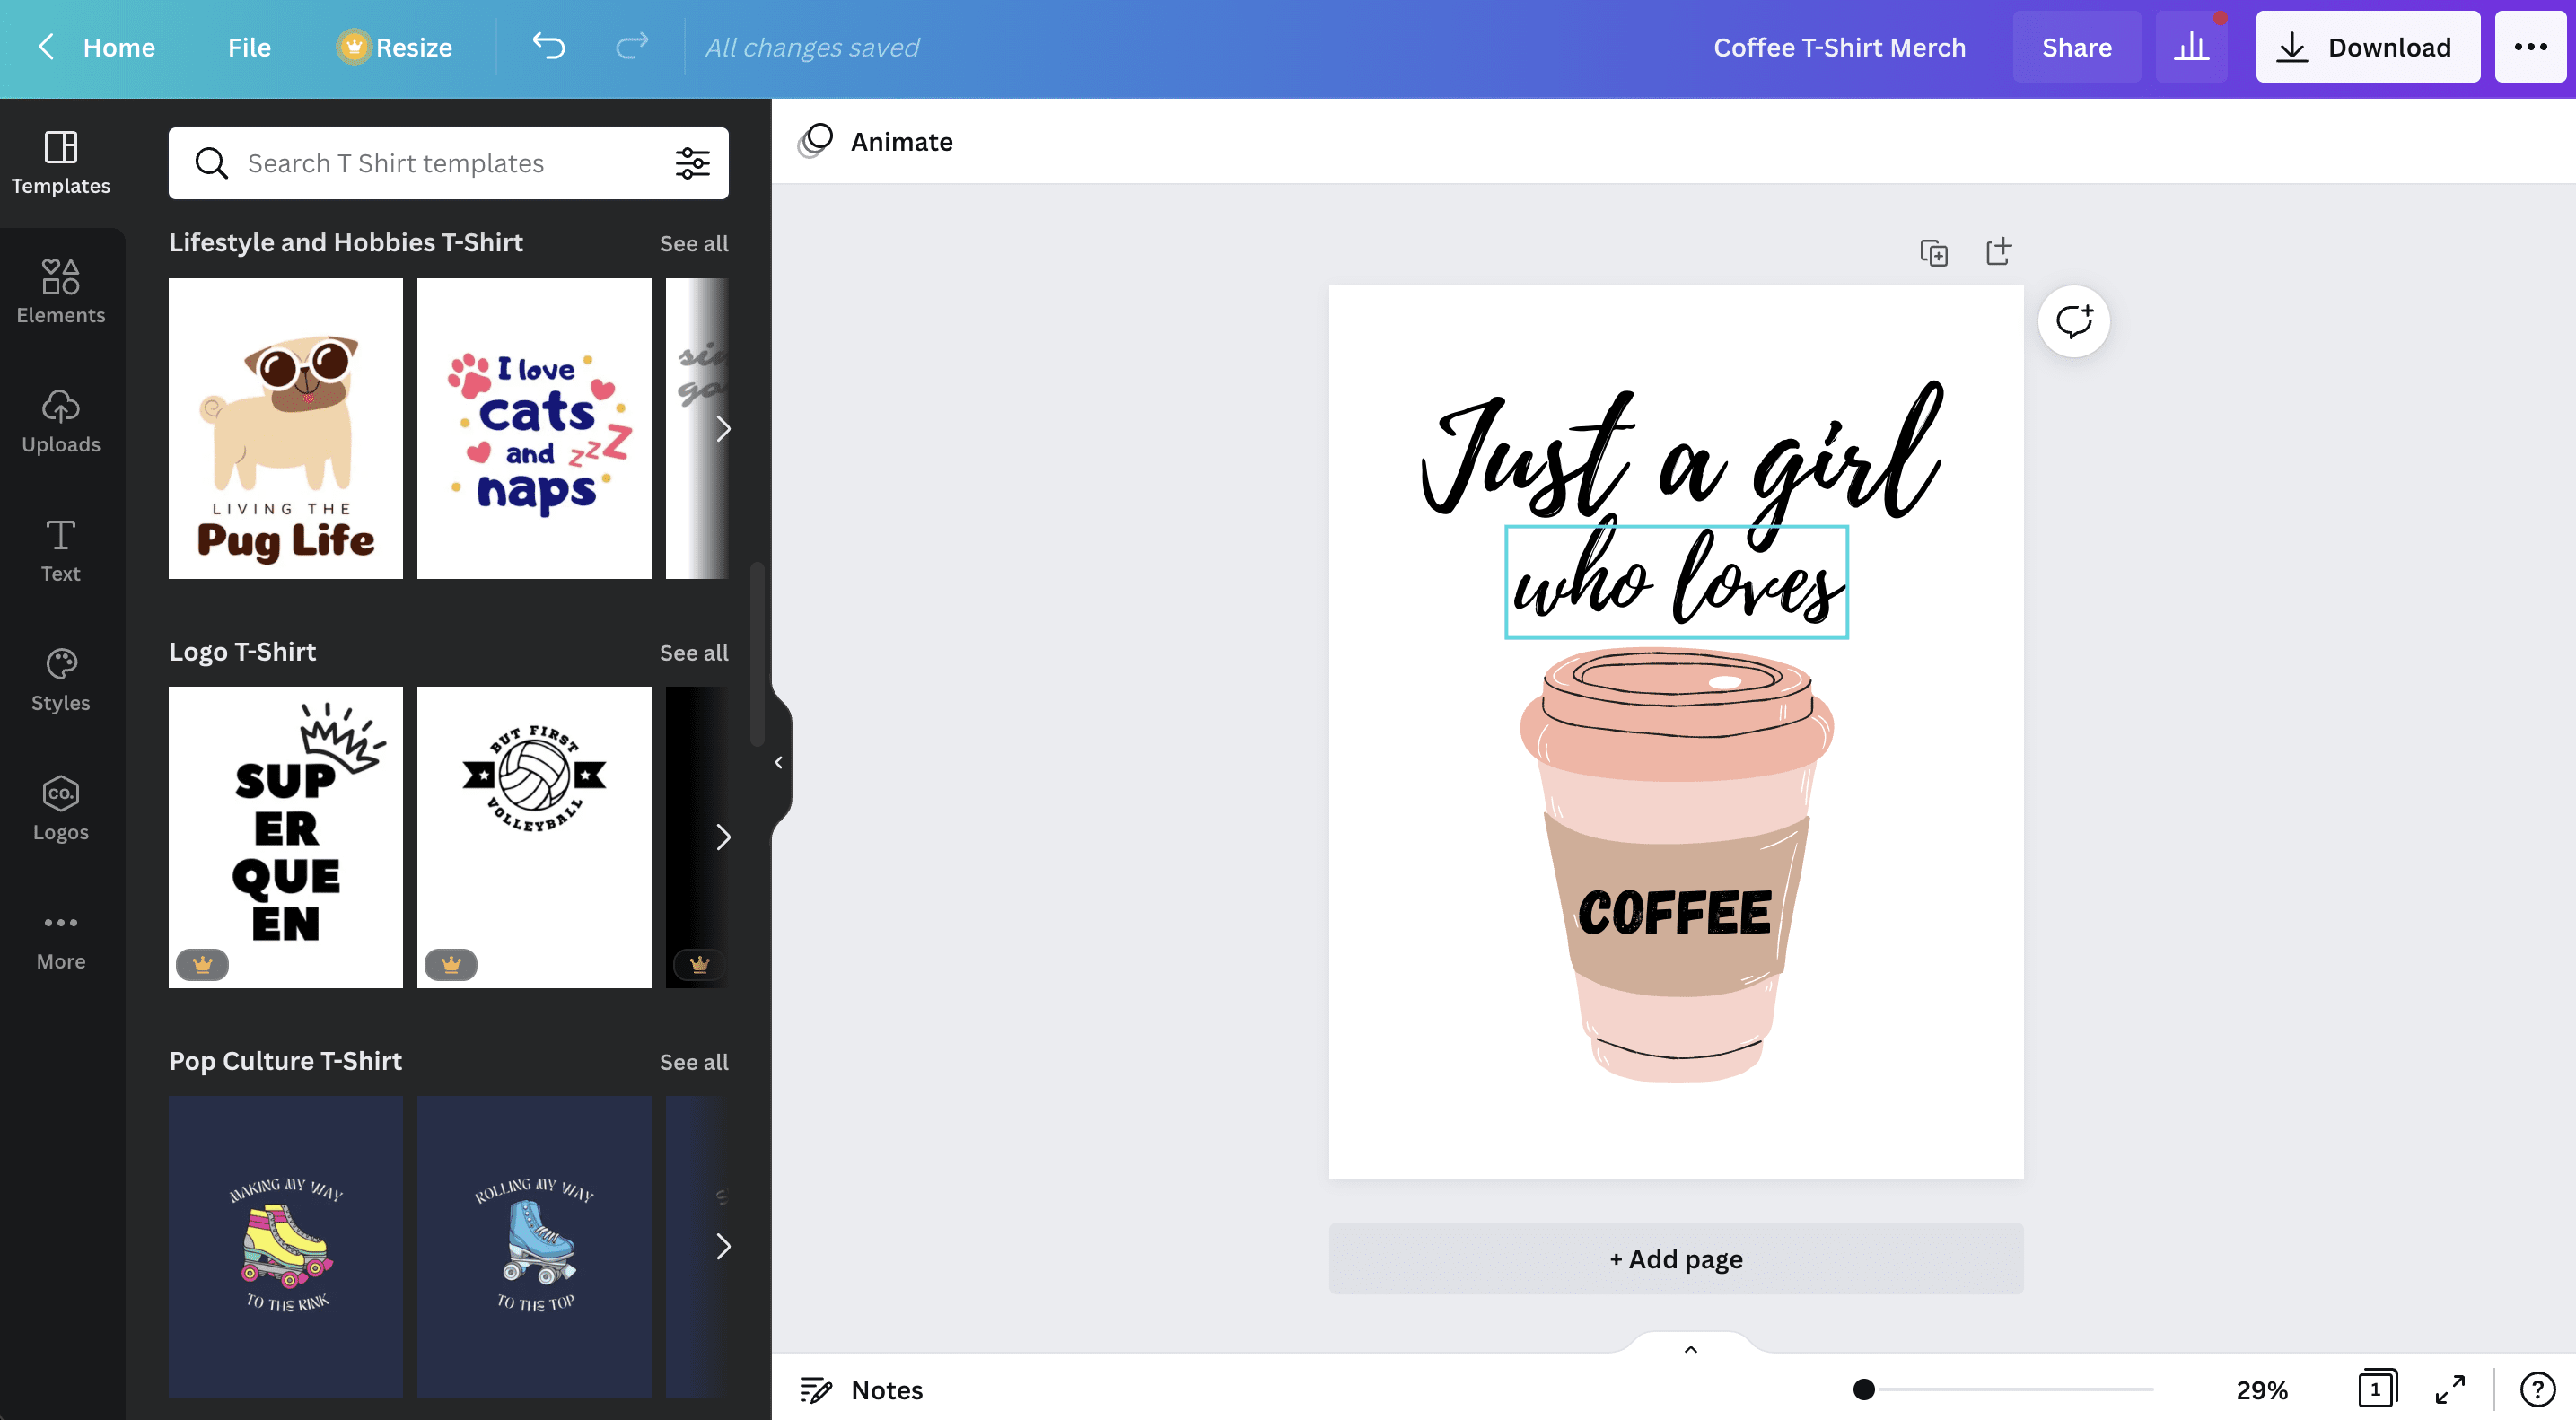Click the redo arrow icon
The height and width of the screenshot is (1420, 2576).
(x=631, y=47)
